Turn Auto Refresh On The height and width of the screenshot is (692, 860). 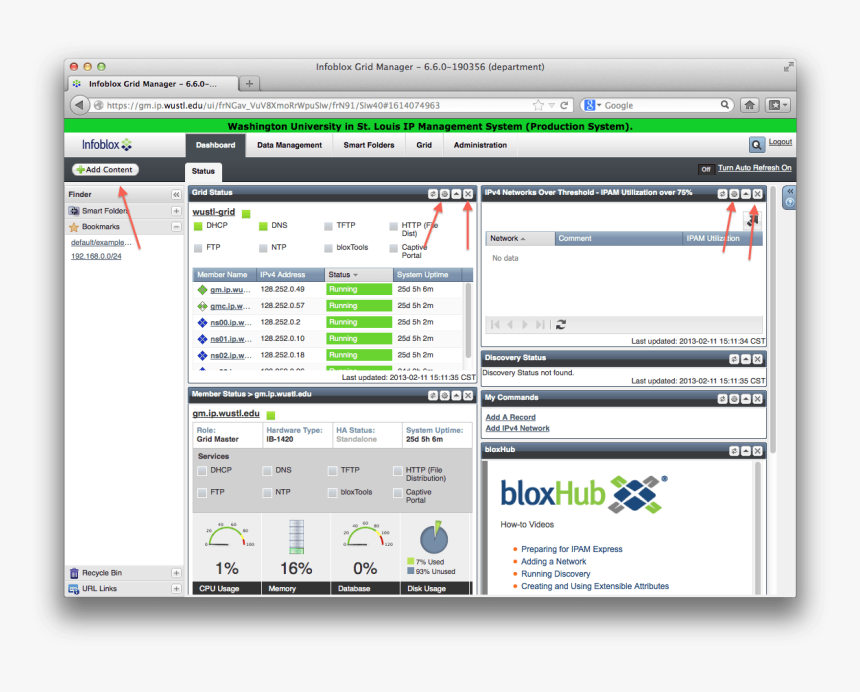[x=757, y=168]
